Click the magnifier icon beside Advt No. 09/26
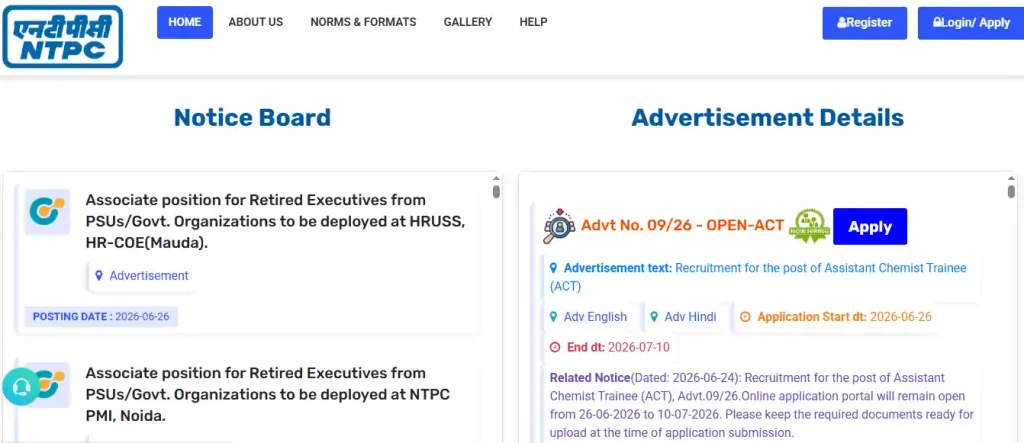The image size is (1024, 443). 559,226
